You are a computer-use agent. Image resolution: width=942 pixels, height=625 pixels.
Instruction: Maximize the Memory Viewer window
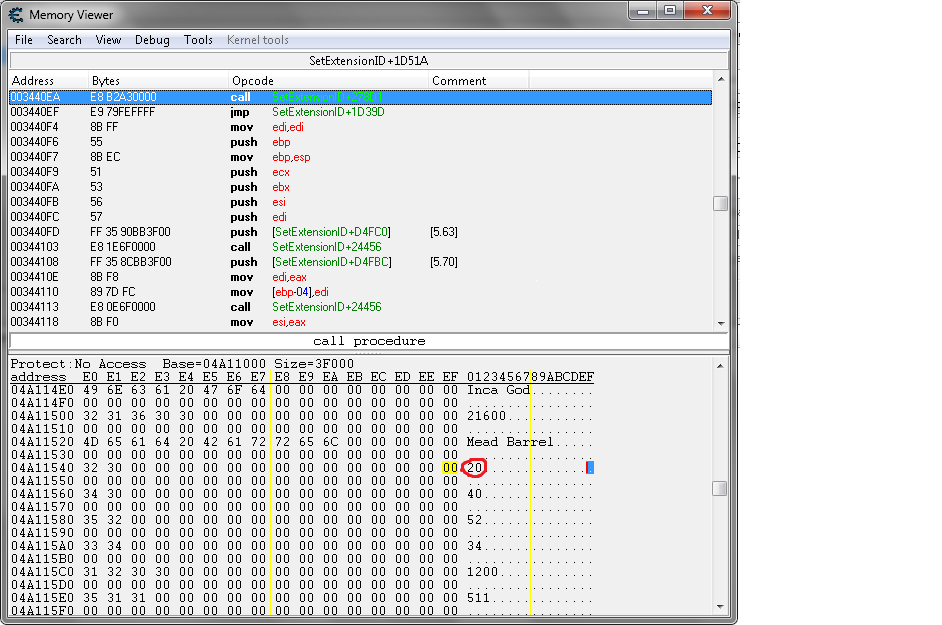pos(669,11)
